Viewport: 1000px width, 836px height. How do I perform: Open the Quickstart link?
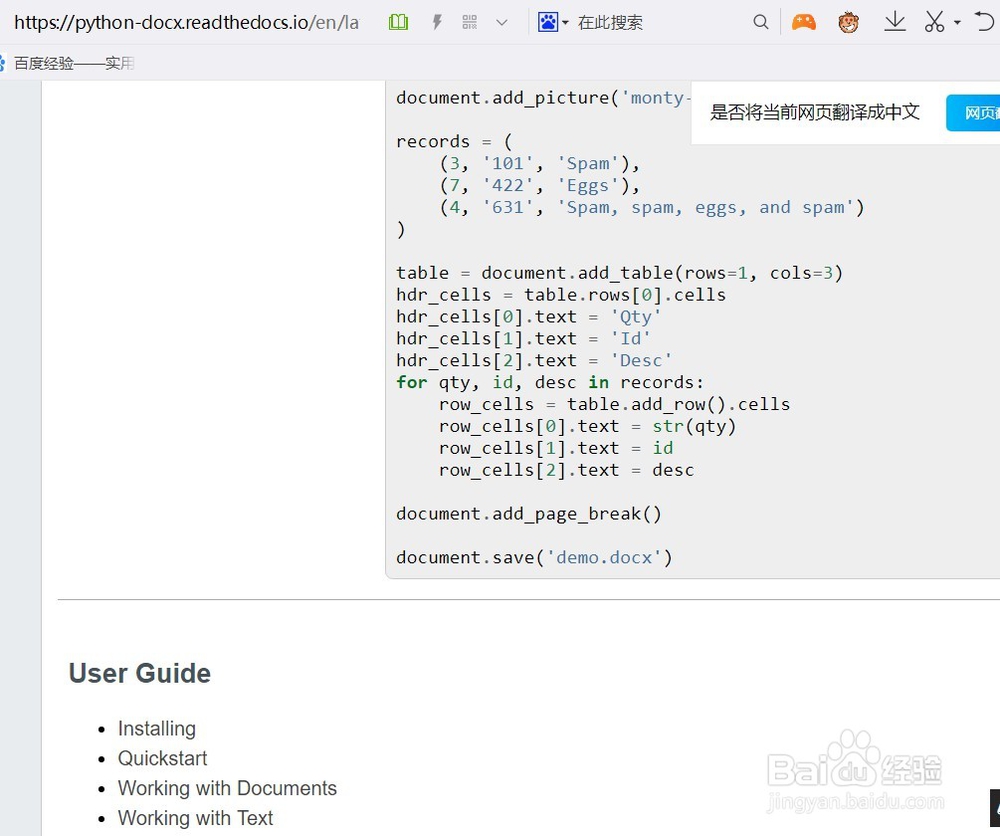click(162, 758)
